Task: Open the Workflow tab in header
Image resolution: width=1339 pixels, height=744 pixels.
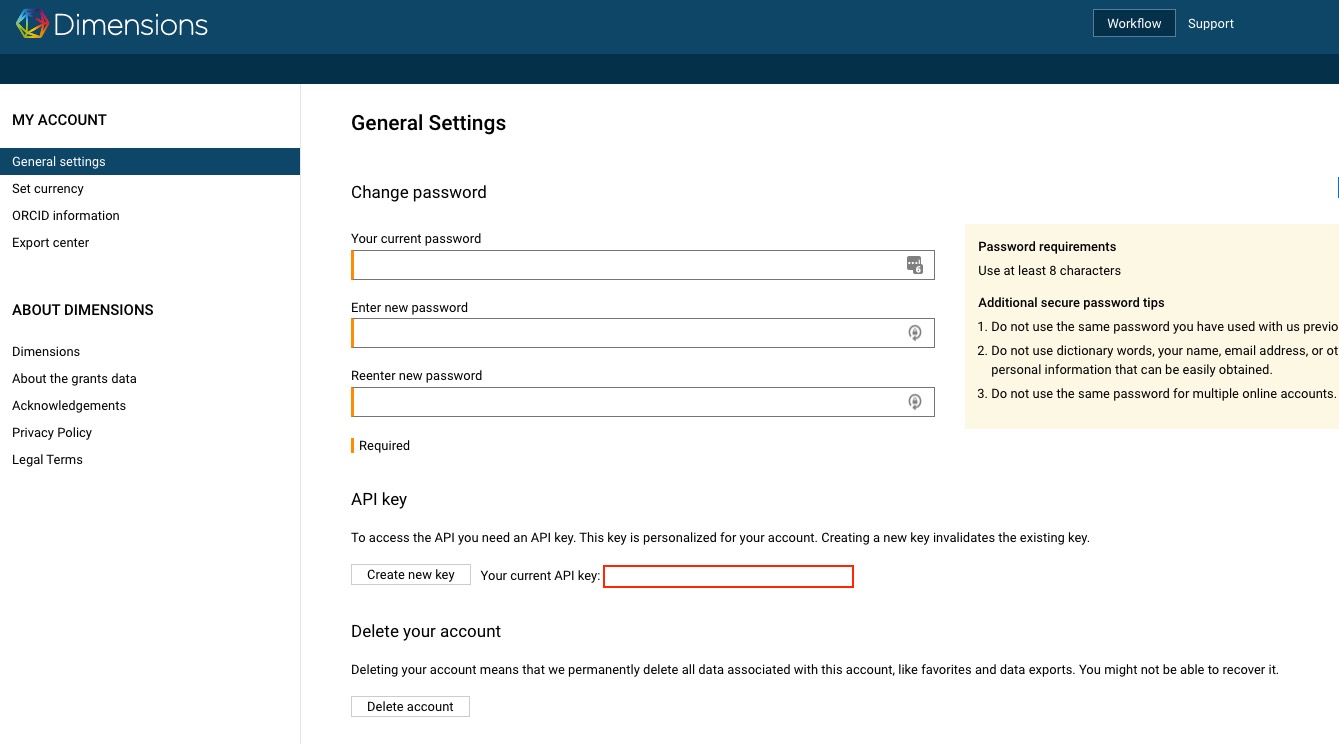Action: [1134, 23]
